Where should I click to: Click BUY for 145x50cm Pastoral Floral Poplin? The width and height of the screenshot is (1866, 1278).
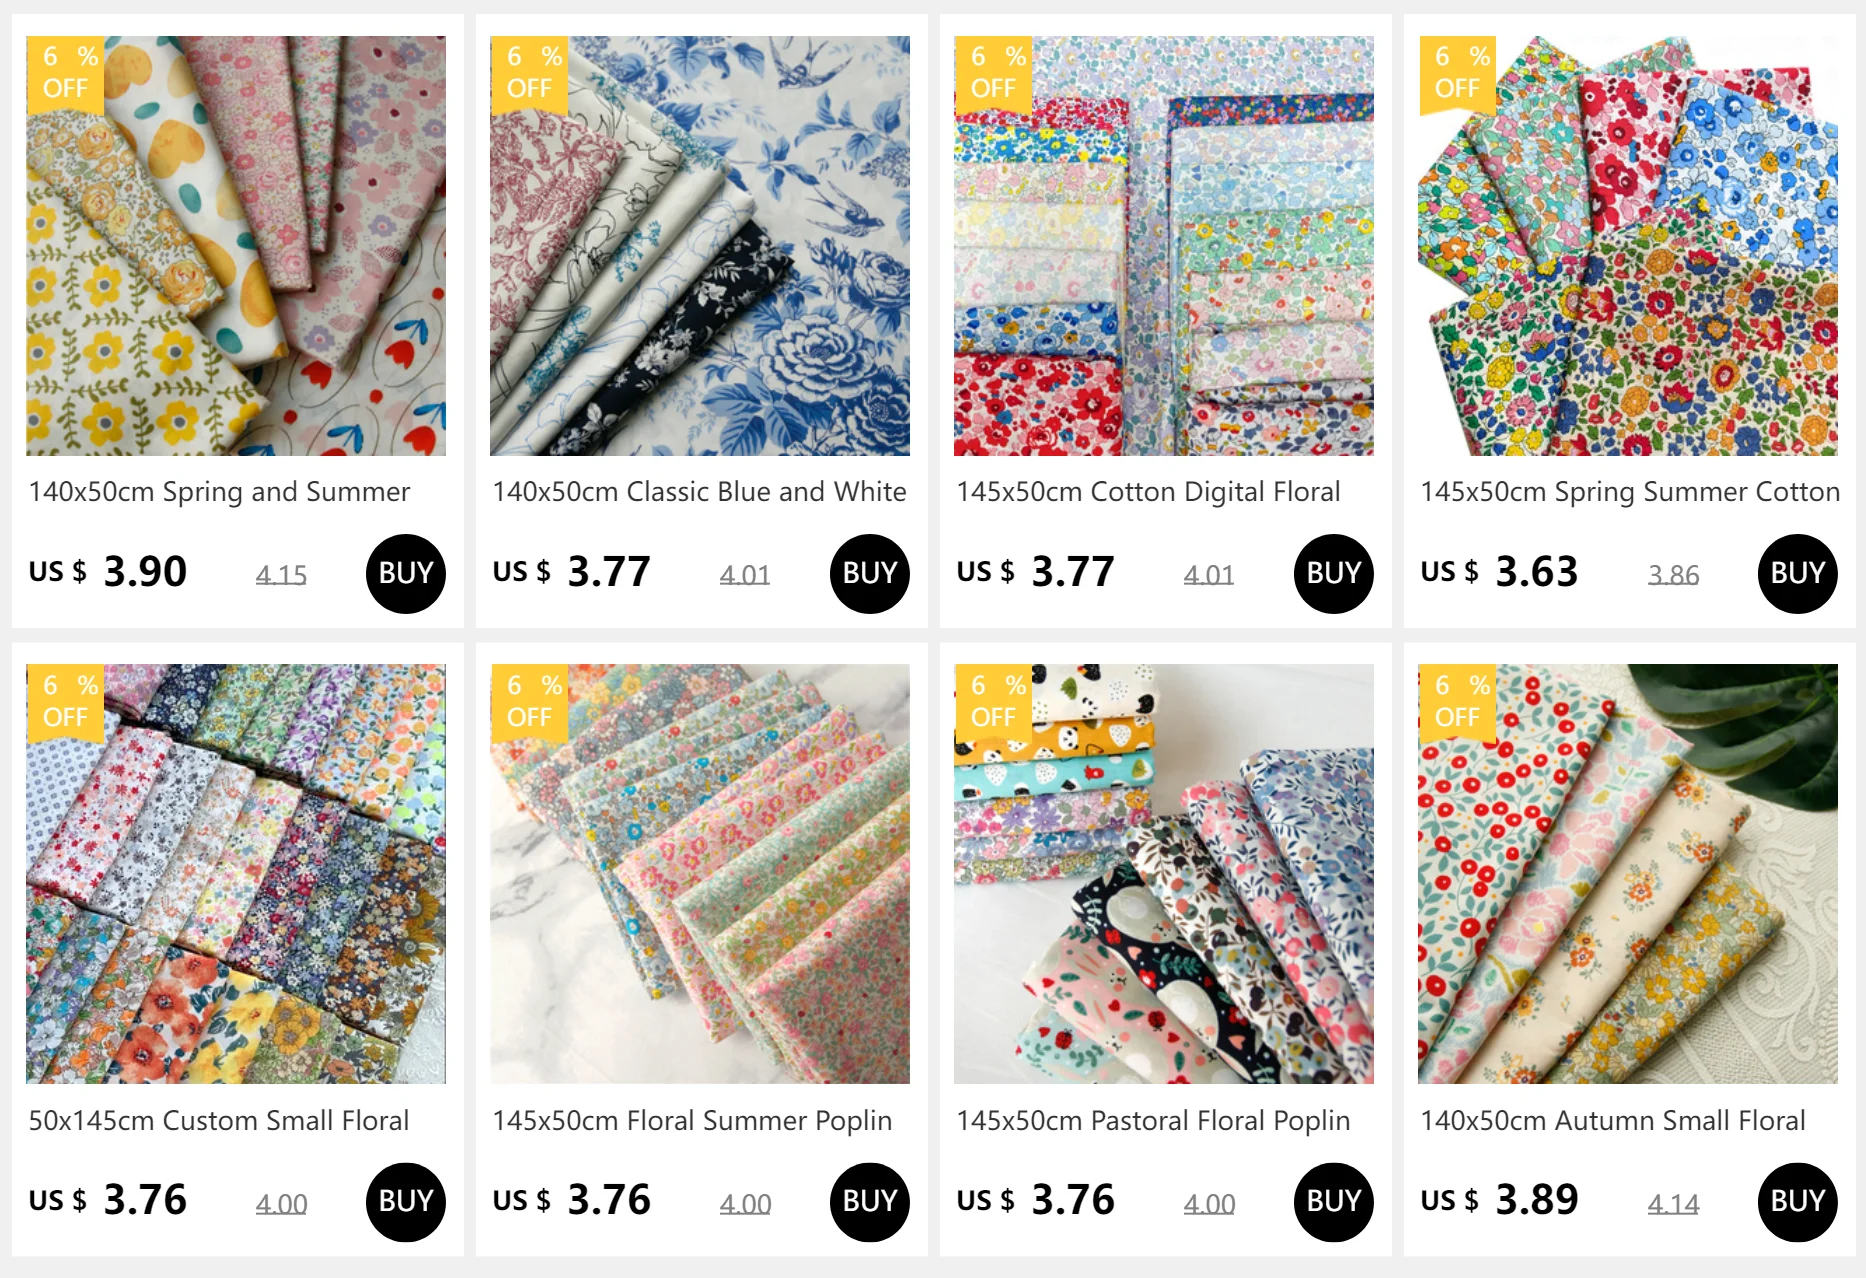pyautogui.click(x=1334, y=1202)
